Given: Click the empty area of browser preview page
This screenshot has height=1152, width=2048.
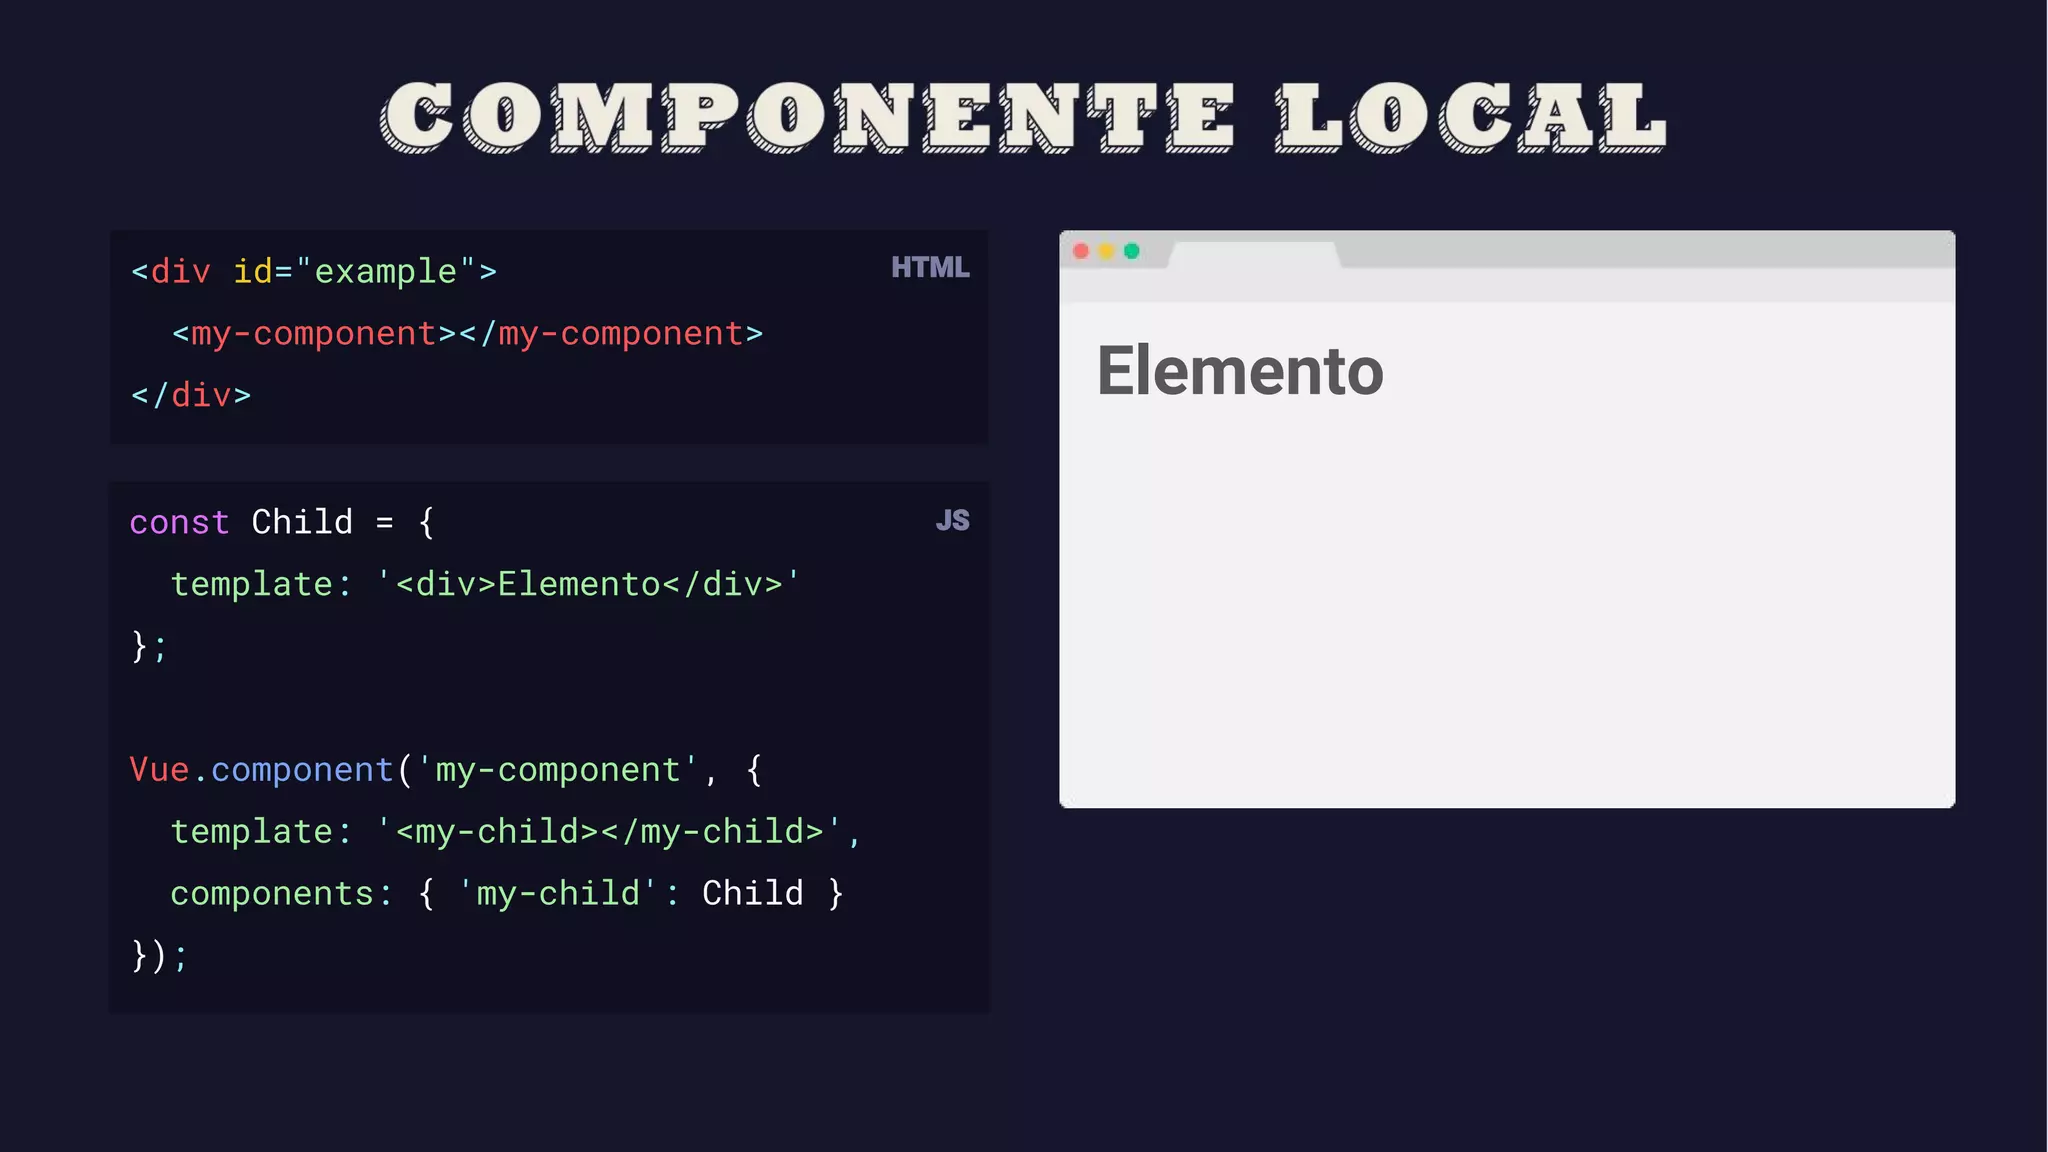Looking at the screenshot, I should (1506, 620).
